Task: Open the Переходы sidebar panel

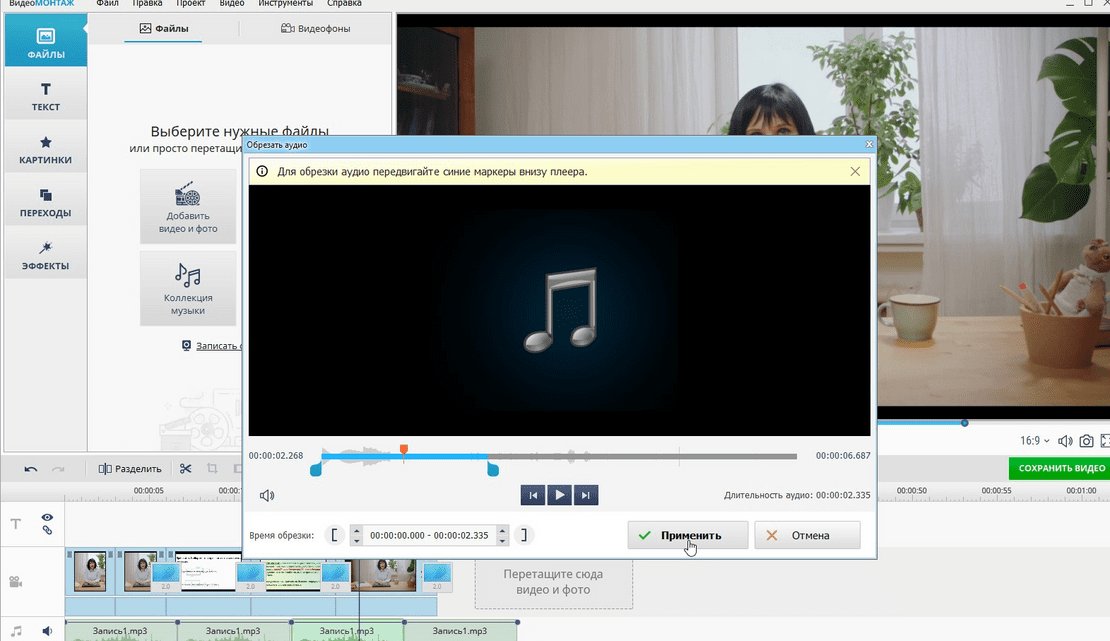Action: tap(45, 203)
